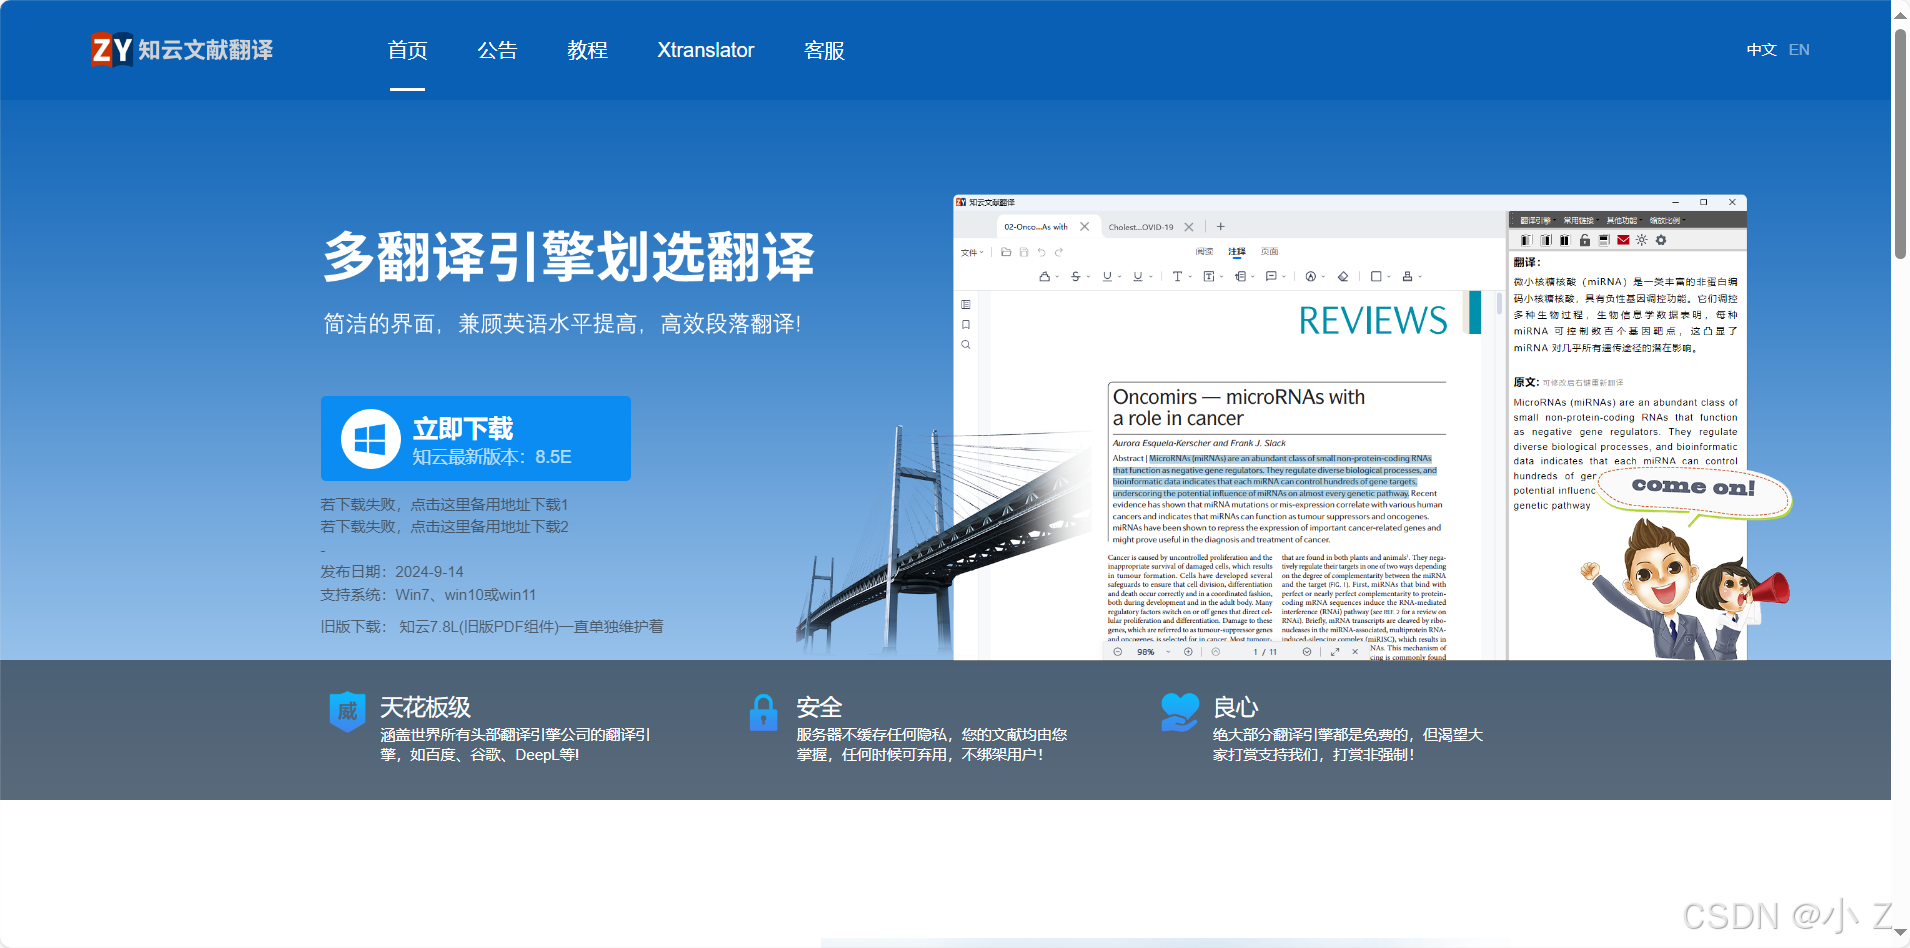Open the 首页 navigation tab
The image size is (1910, 948).
407,50
